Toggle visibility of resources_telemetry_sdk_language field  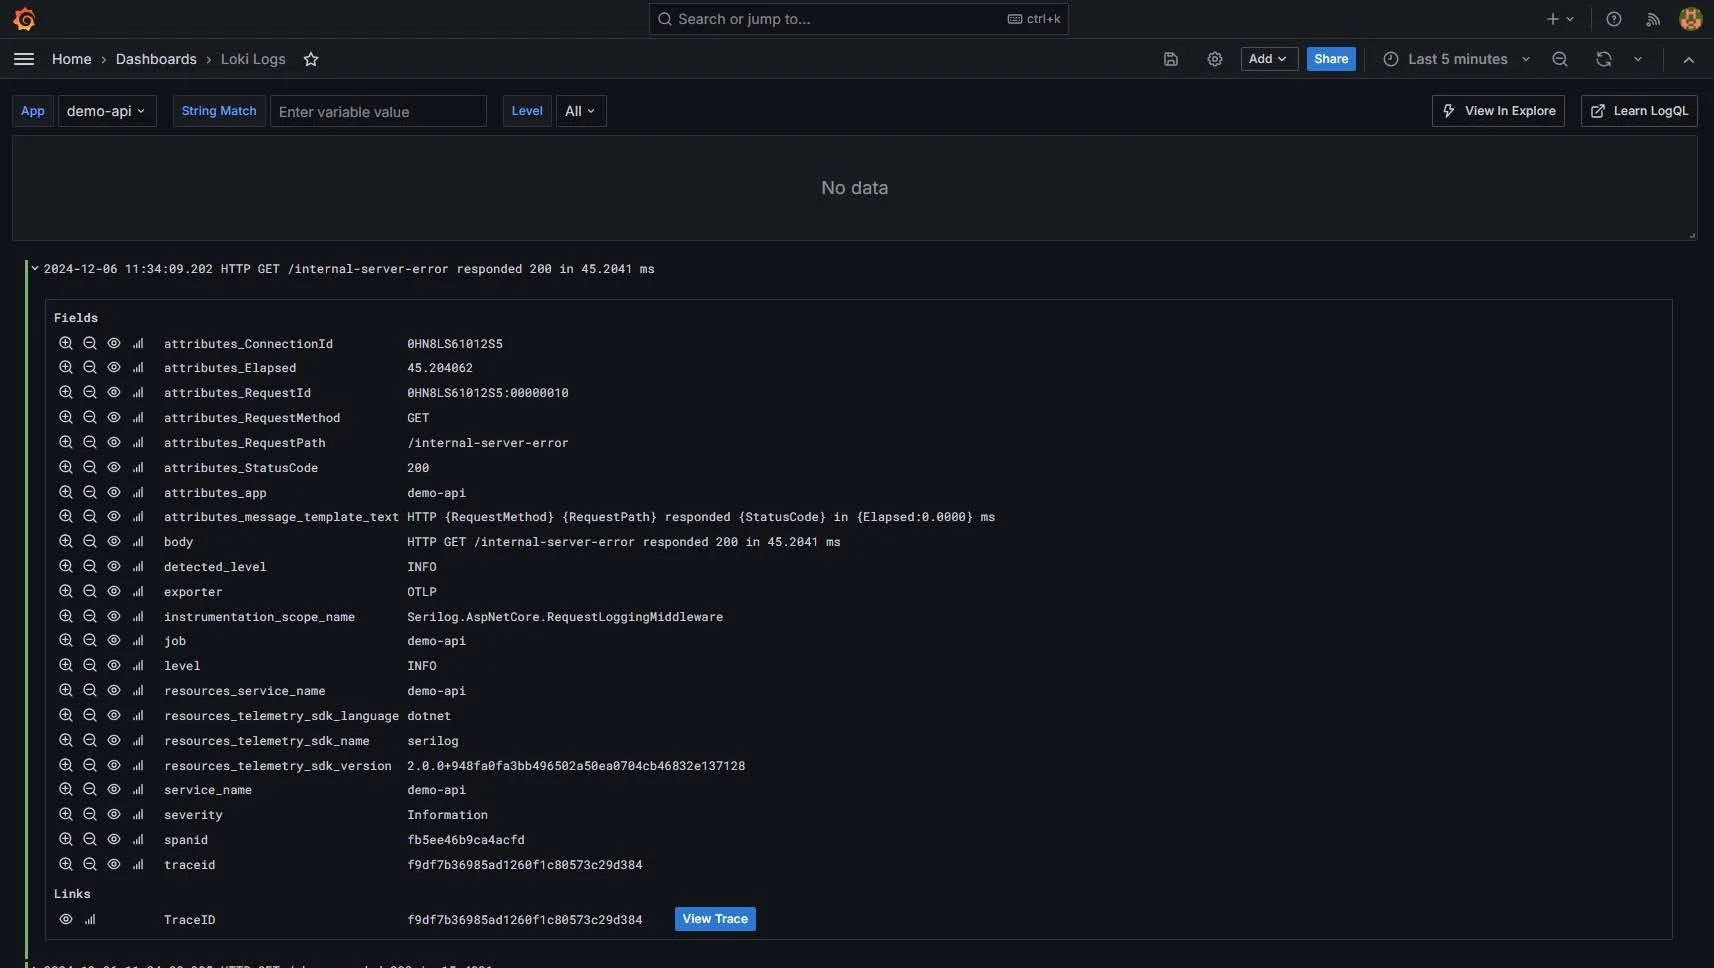(114, 715)
